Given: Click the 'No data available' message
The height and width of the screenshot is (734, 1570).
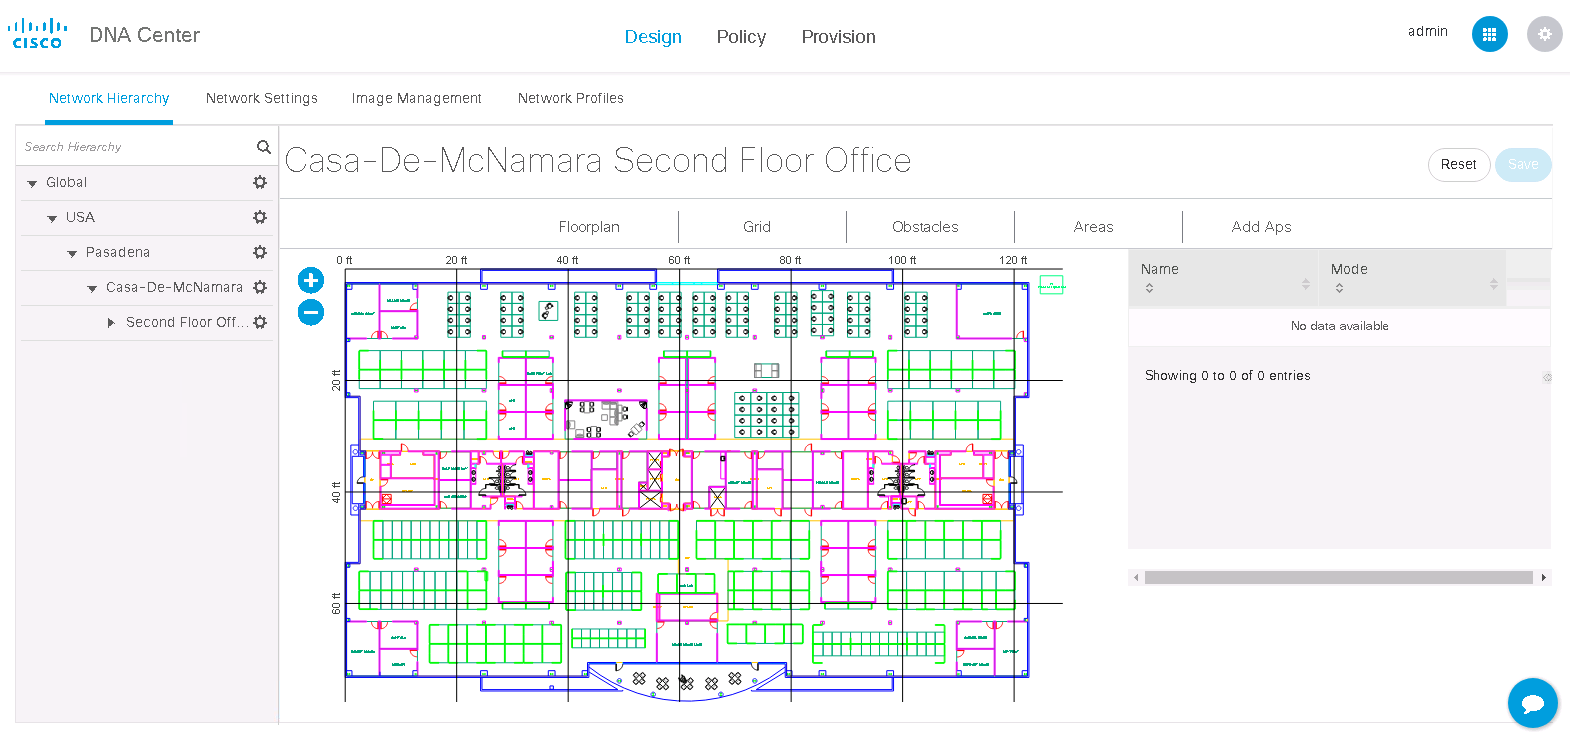Looking at the screenshot, I should pyautogui.click(x=1339, y=326).
